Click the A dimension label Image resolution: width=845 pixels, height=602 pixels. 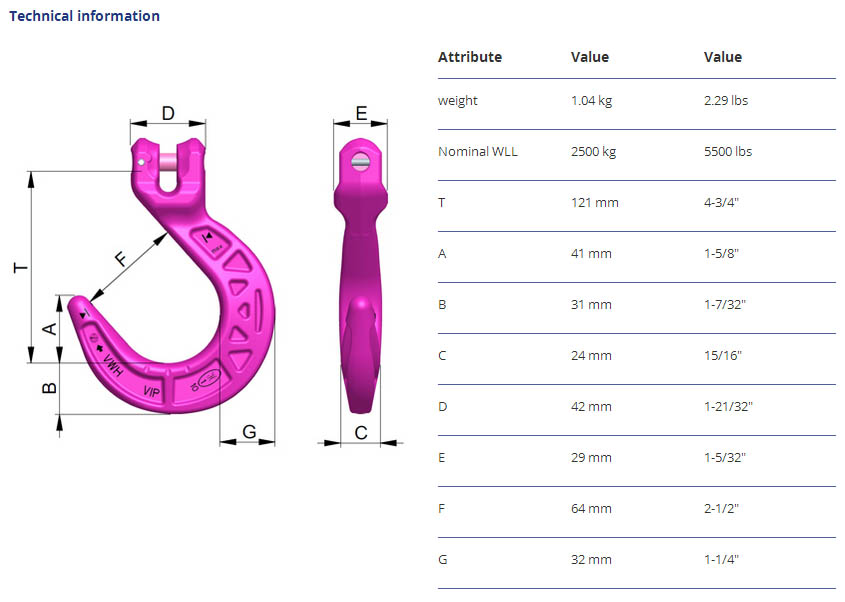[49, 328]
